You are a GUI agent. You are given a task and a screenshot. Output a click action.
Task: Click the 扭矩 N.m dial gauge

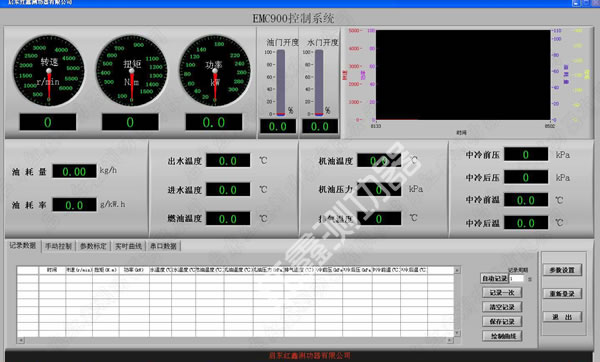coord(131,71)
